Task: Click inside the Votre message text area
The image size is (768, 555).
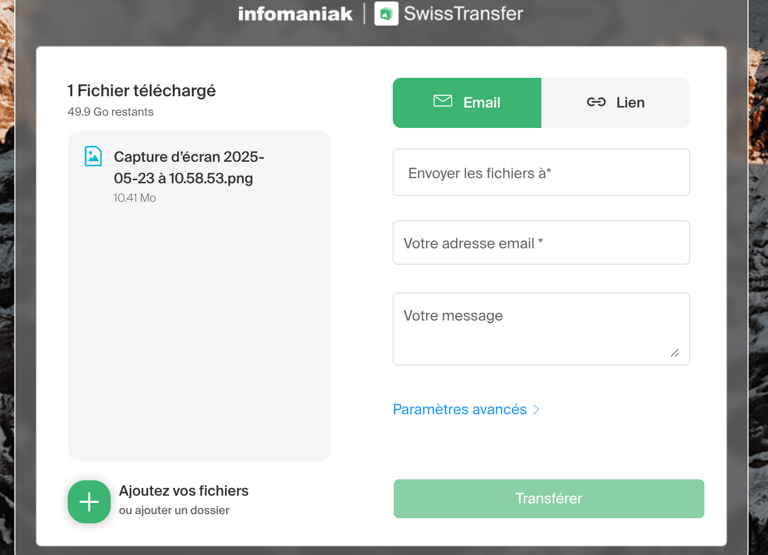Action: [x=541, y=329]
